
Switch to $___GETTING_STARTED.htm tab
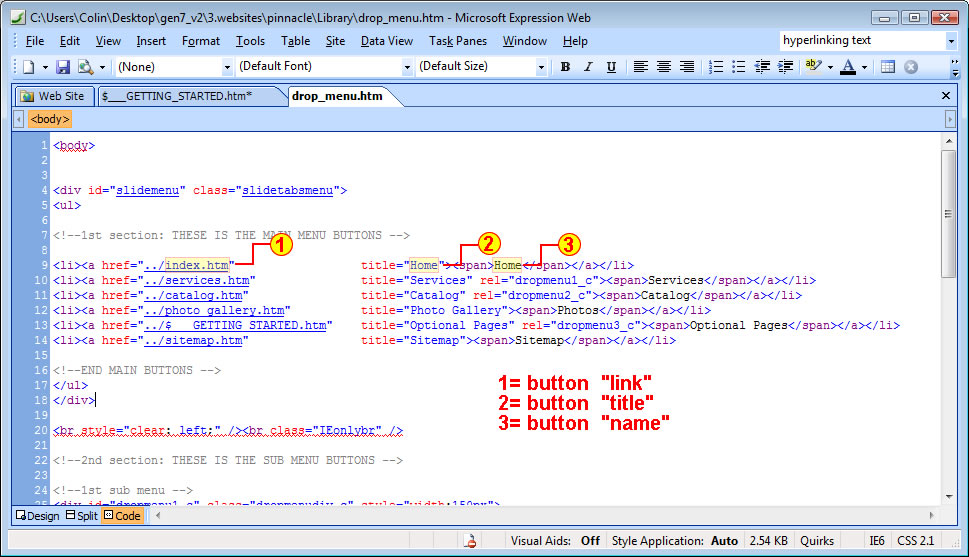(176, 96)
